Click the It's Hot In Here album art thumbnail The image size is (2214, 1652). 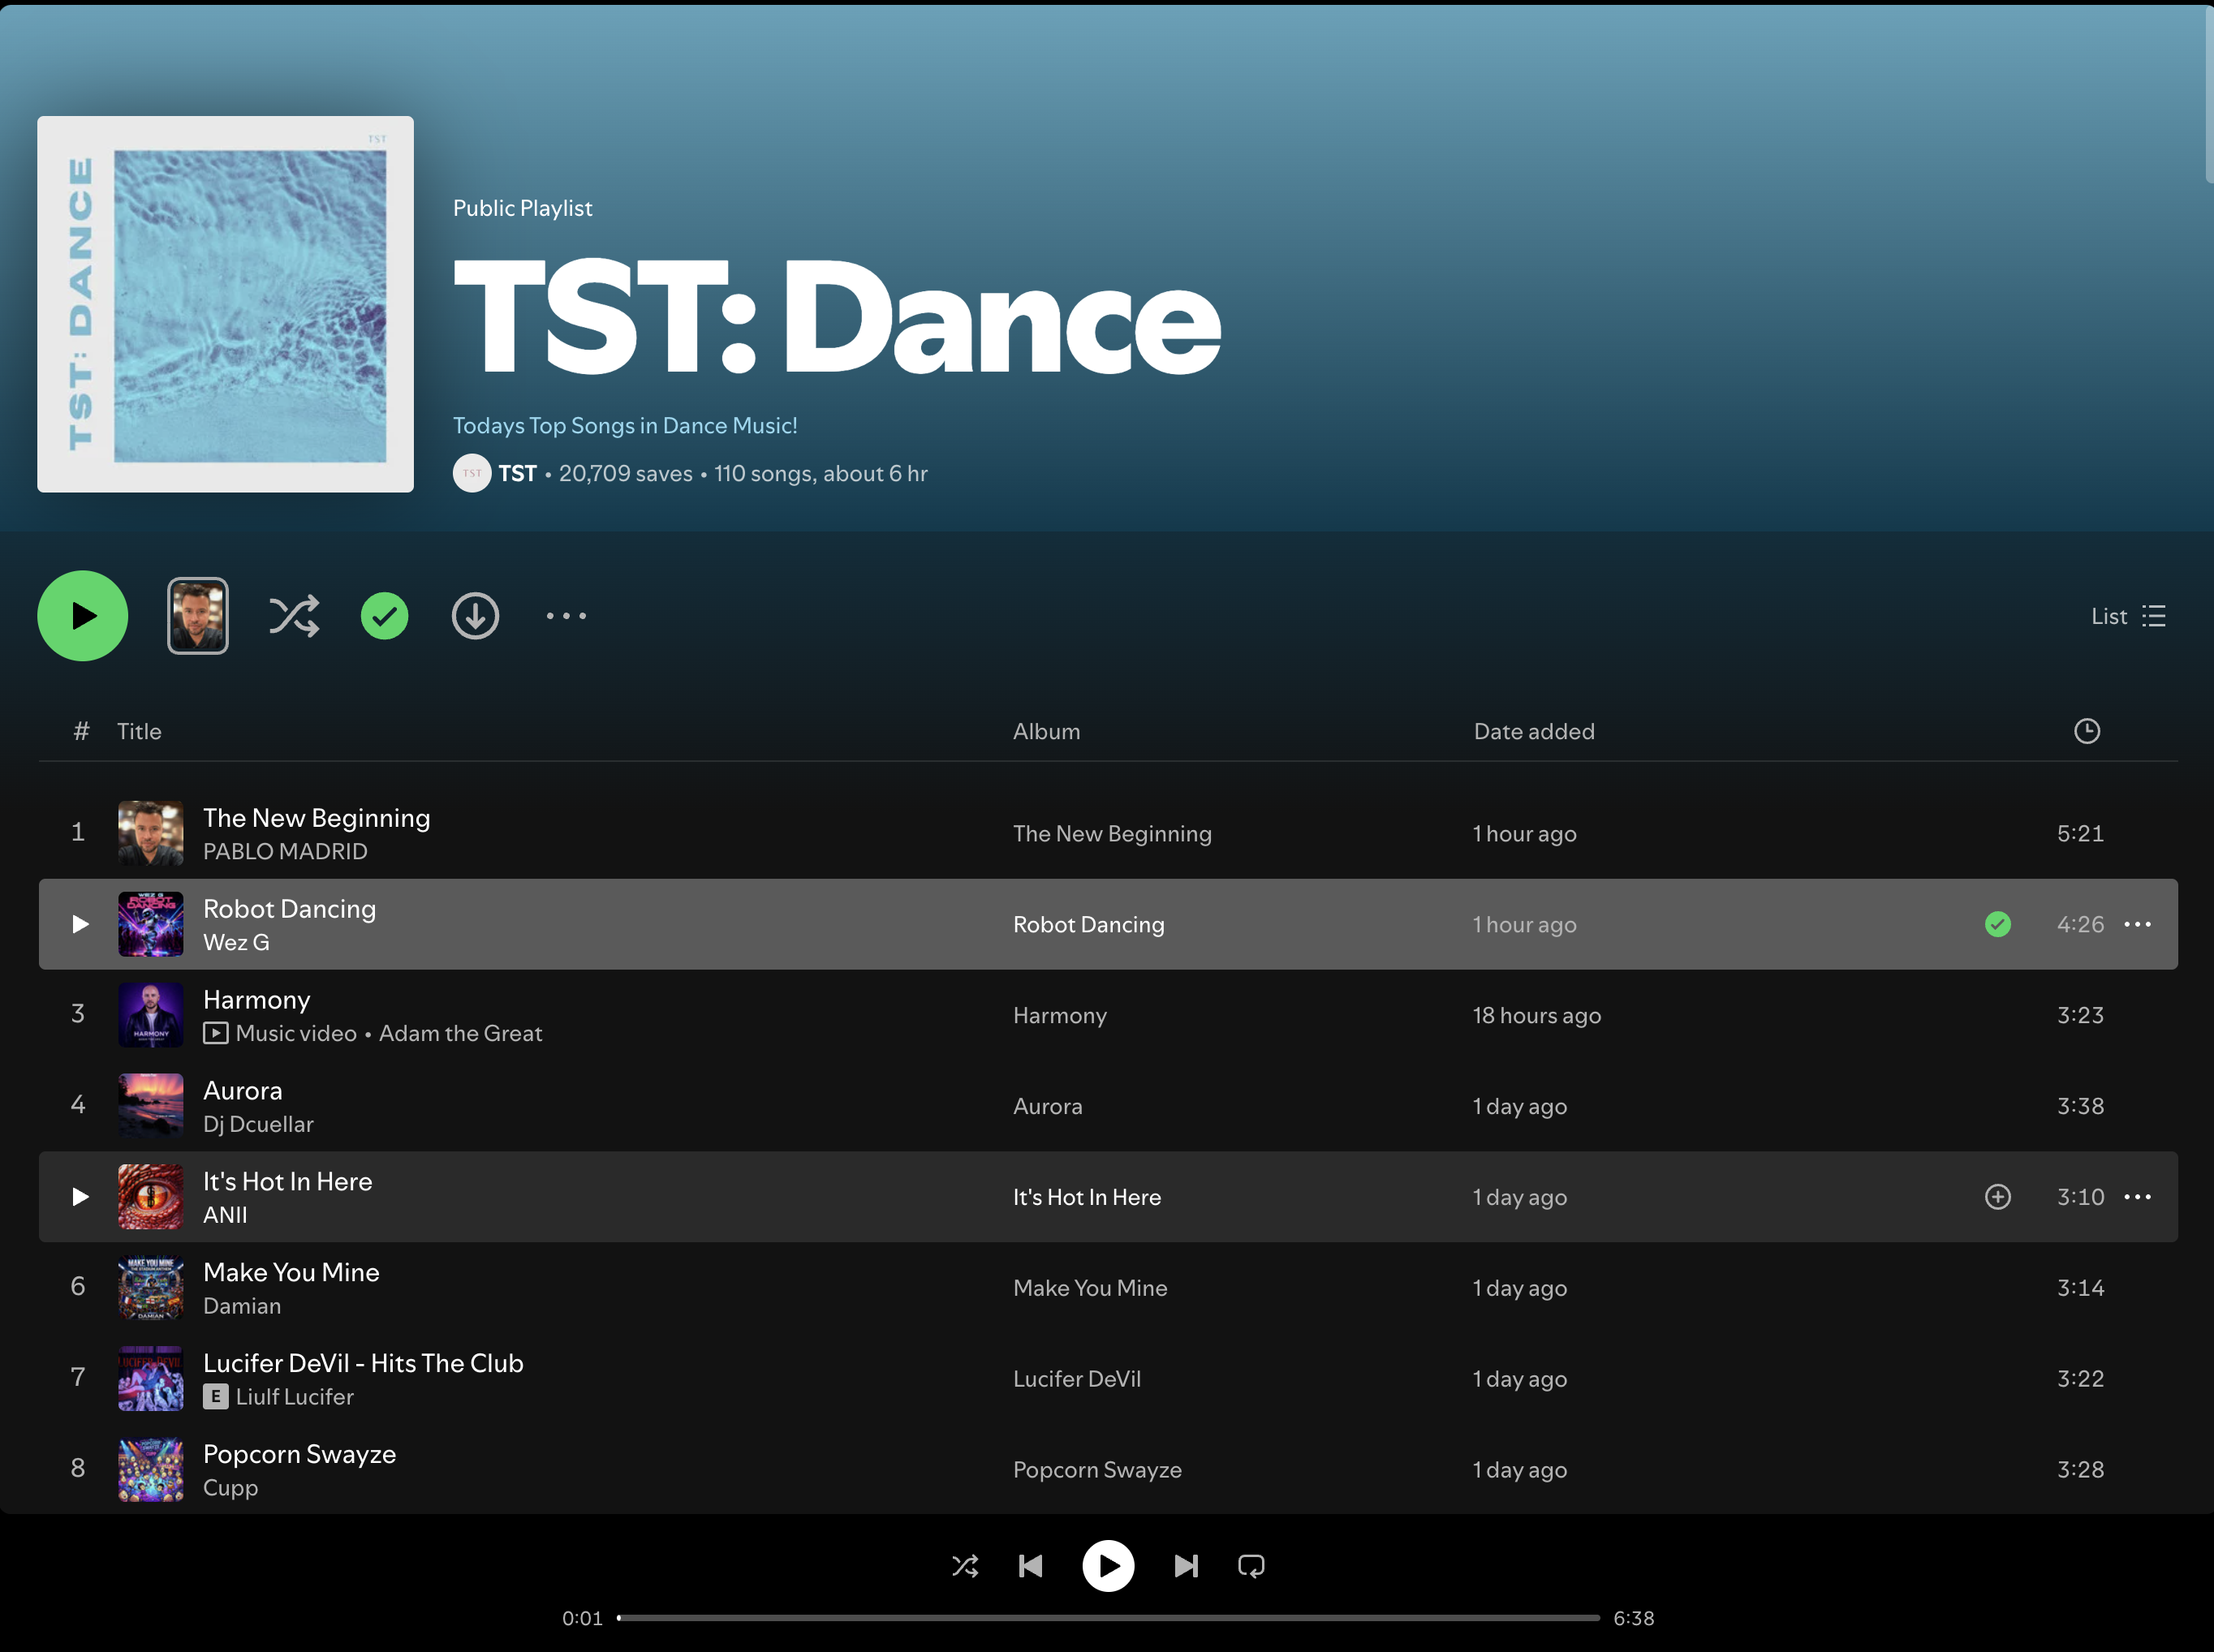[x=151, y=1197]
